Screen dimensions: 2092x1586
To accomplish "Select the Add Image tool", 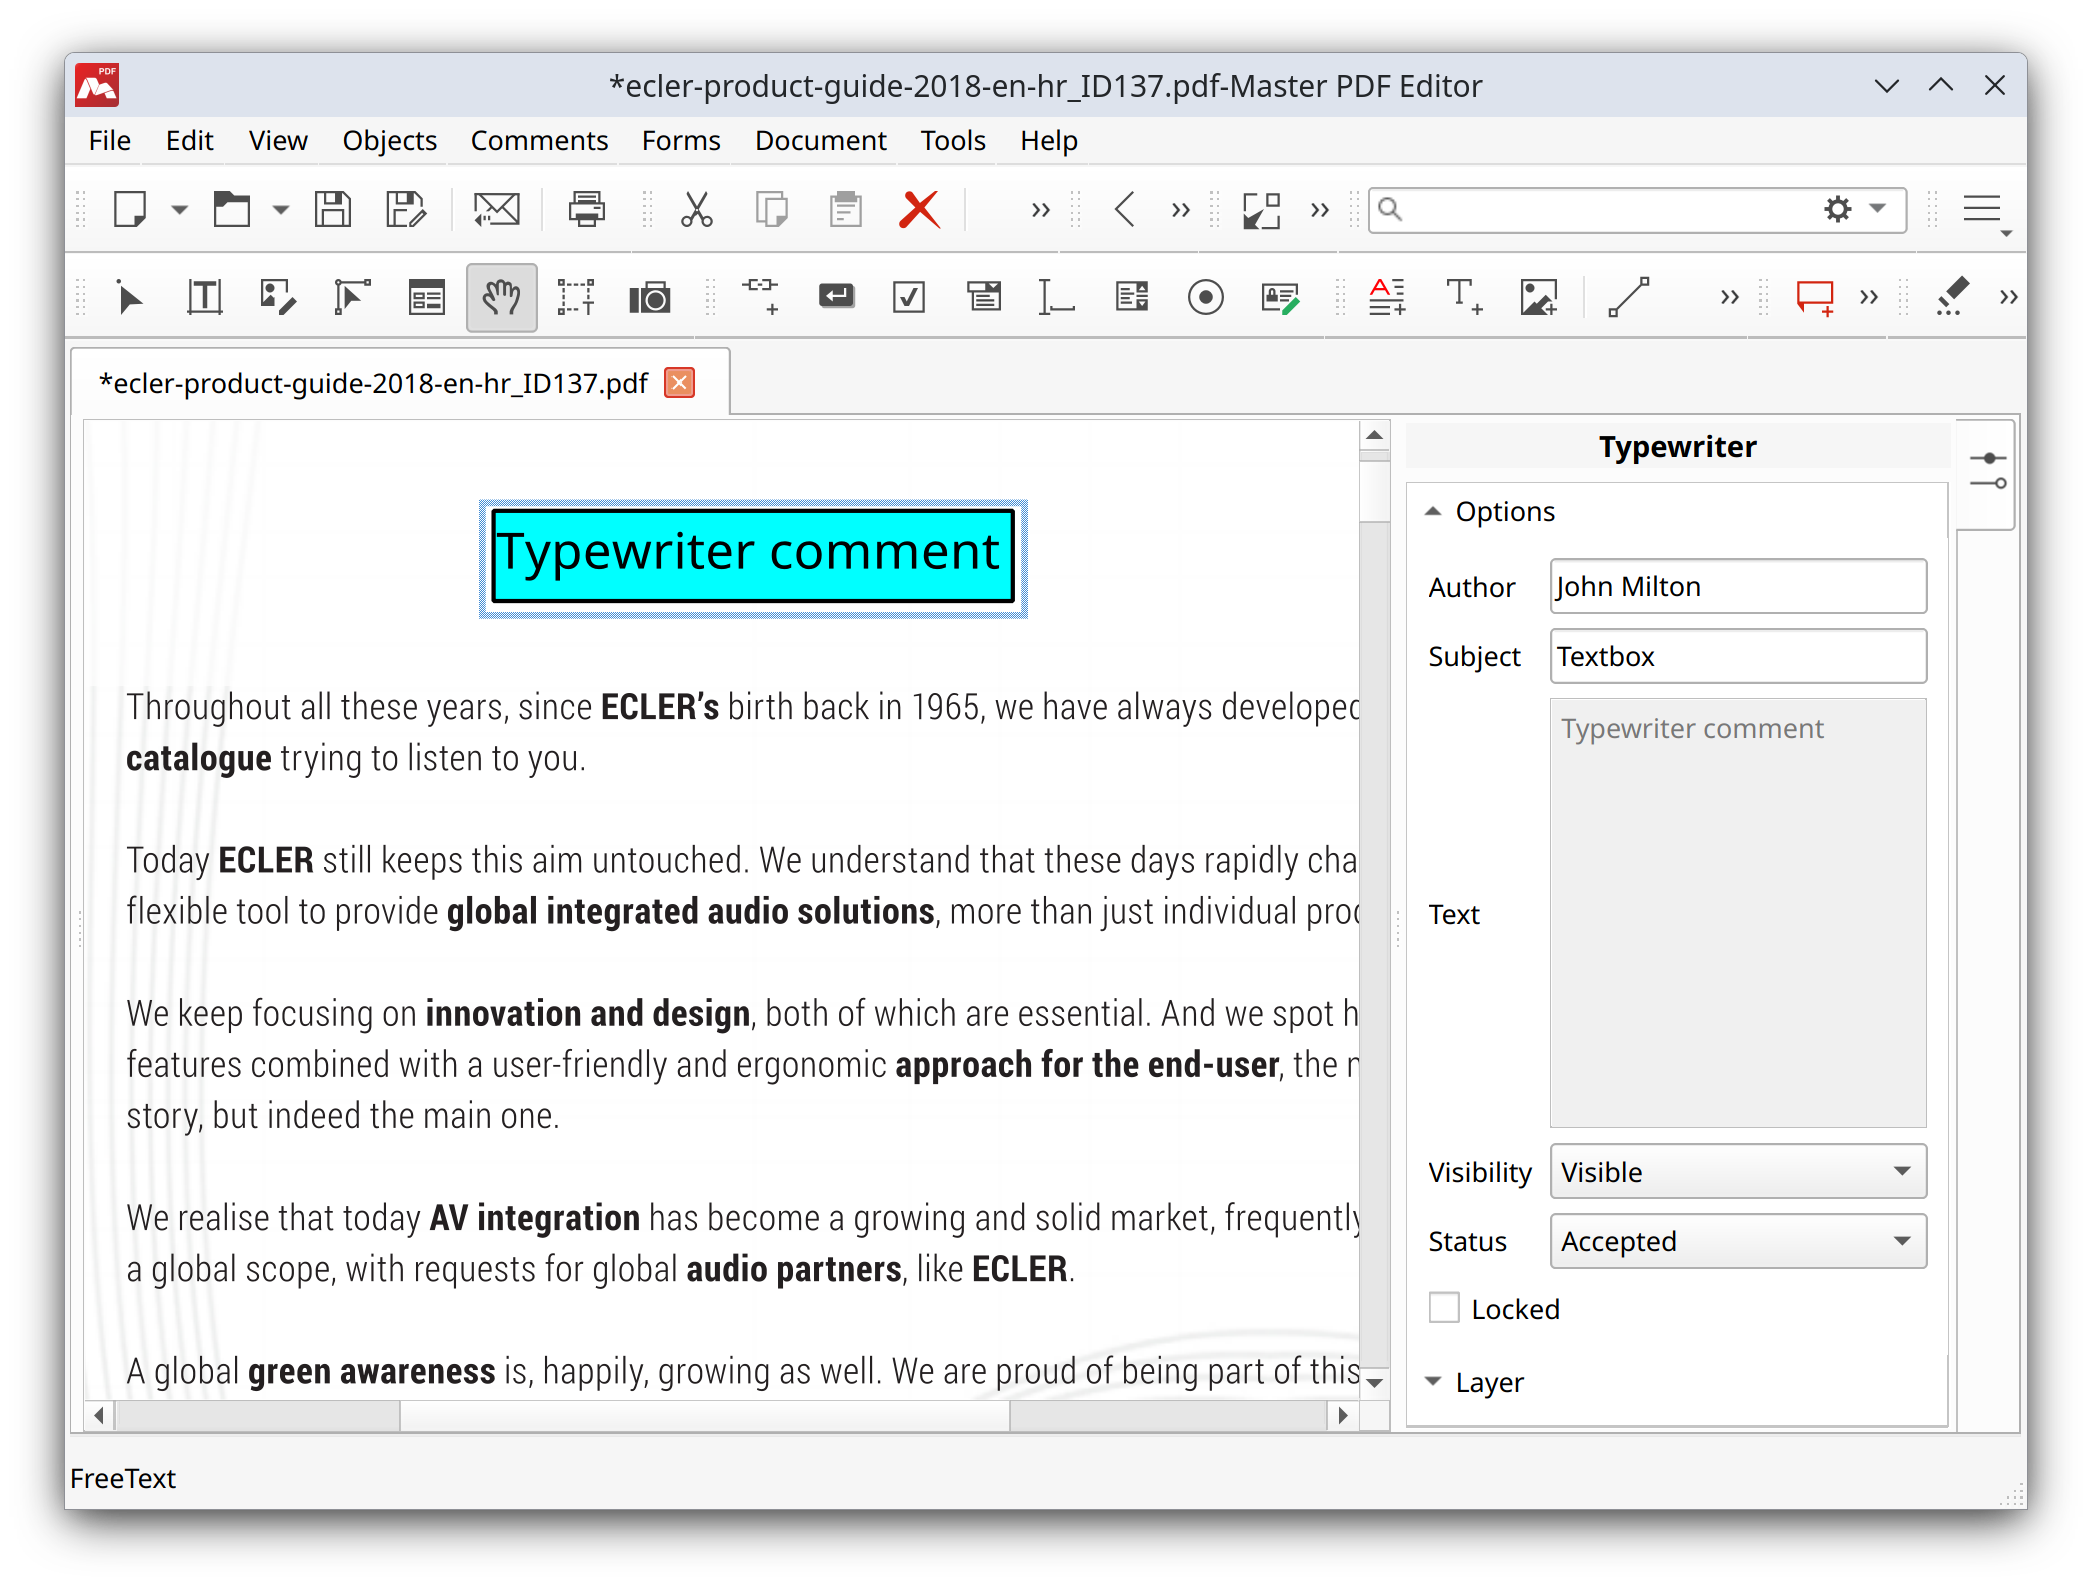I will (1538, 297).
